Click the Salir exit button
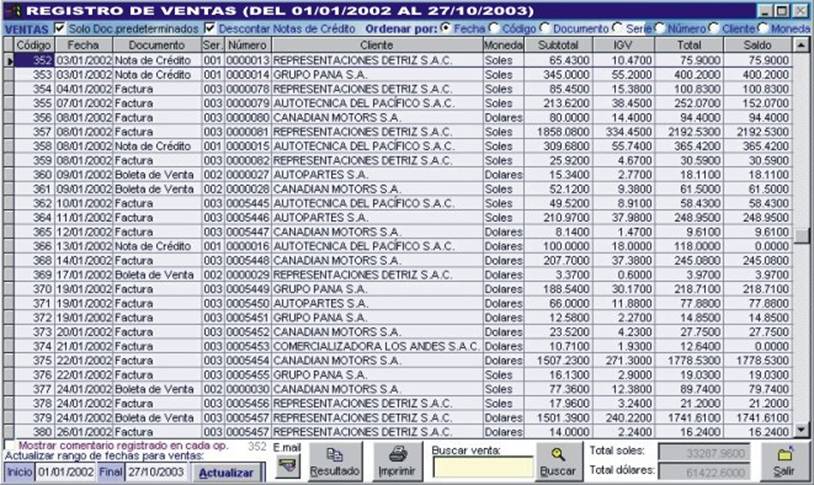 (x=784, y=462)
